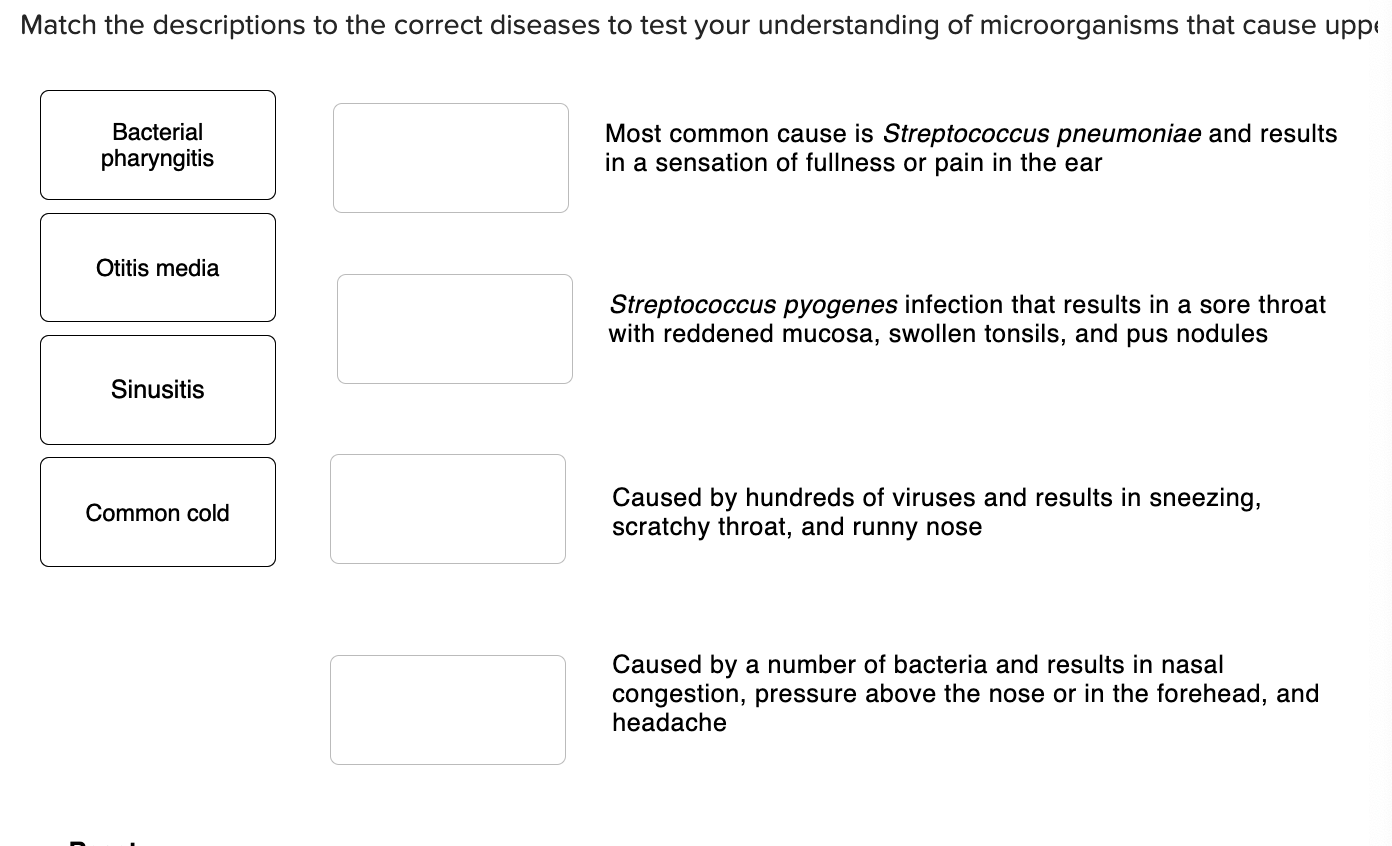Select the Bacterial pharyngitis answer tile
The image size is (1392, 846).
(x=157, y=144)
